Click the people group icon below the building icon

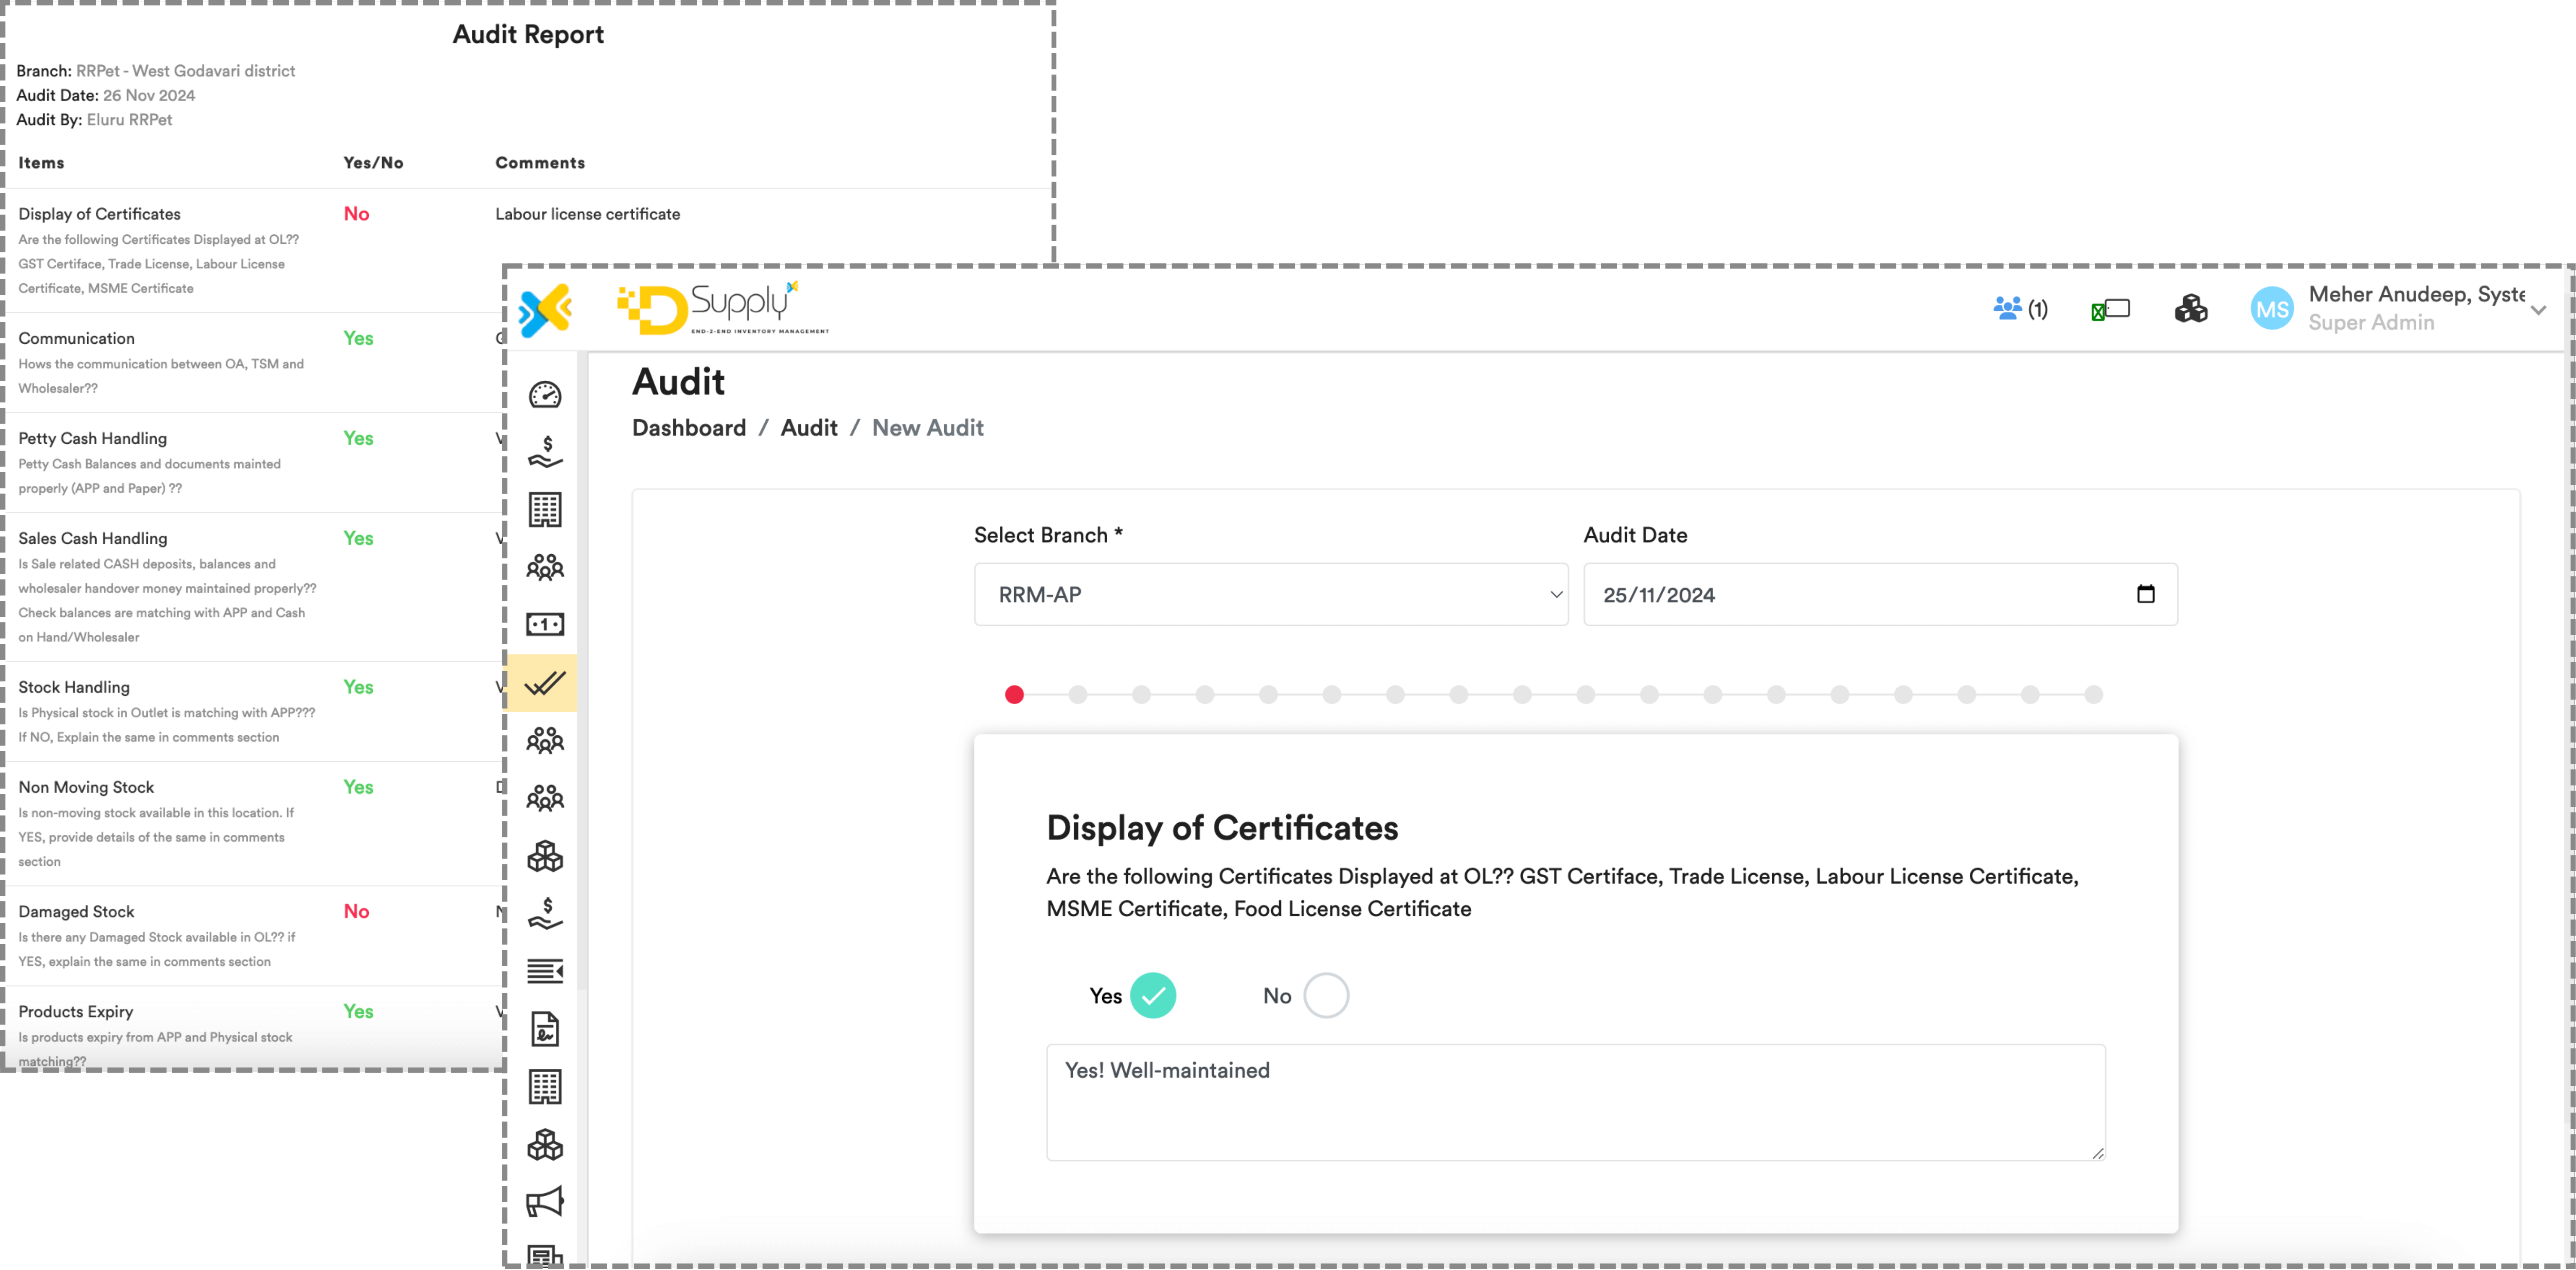pos(545,567)
